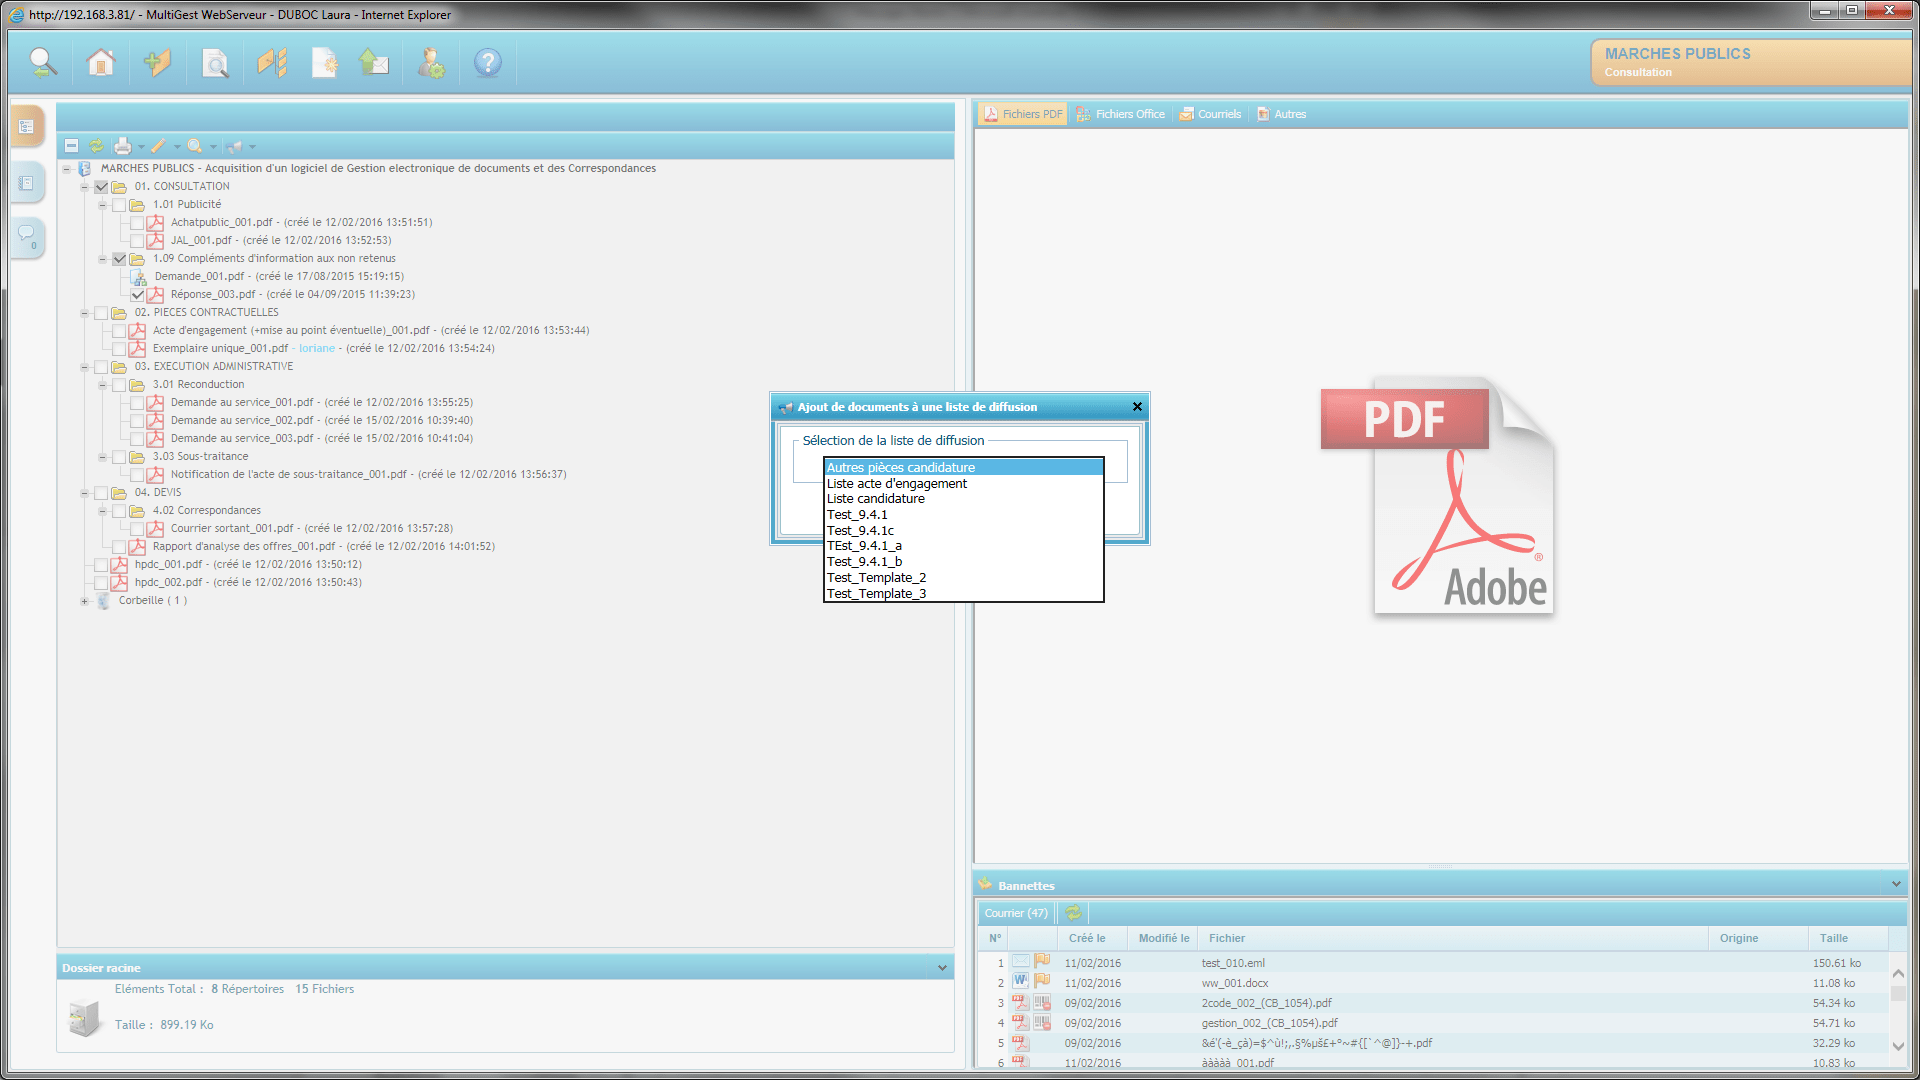This screenshot has height=1080, width=1920.
Task: Click the green refresh icon in tree toolbar
Action: [96, 146]
